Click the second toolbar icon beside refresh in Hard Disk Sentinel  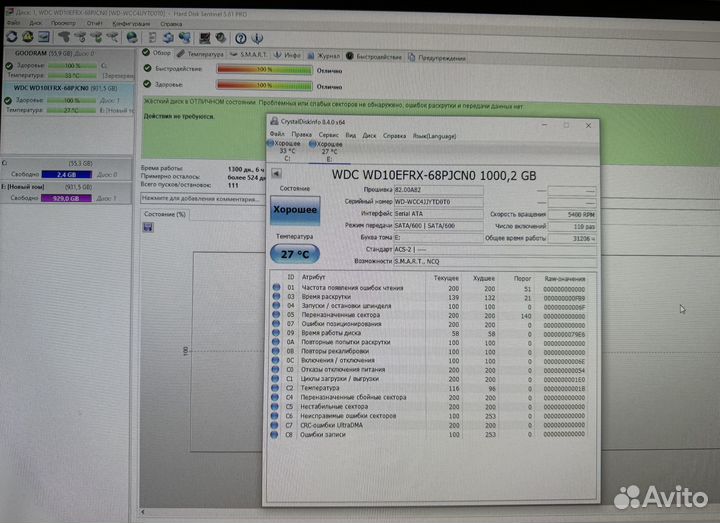pyautogui.click(x=28, y=36)
